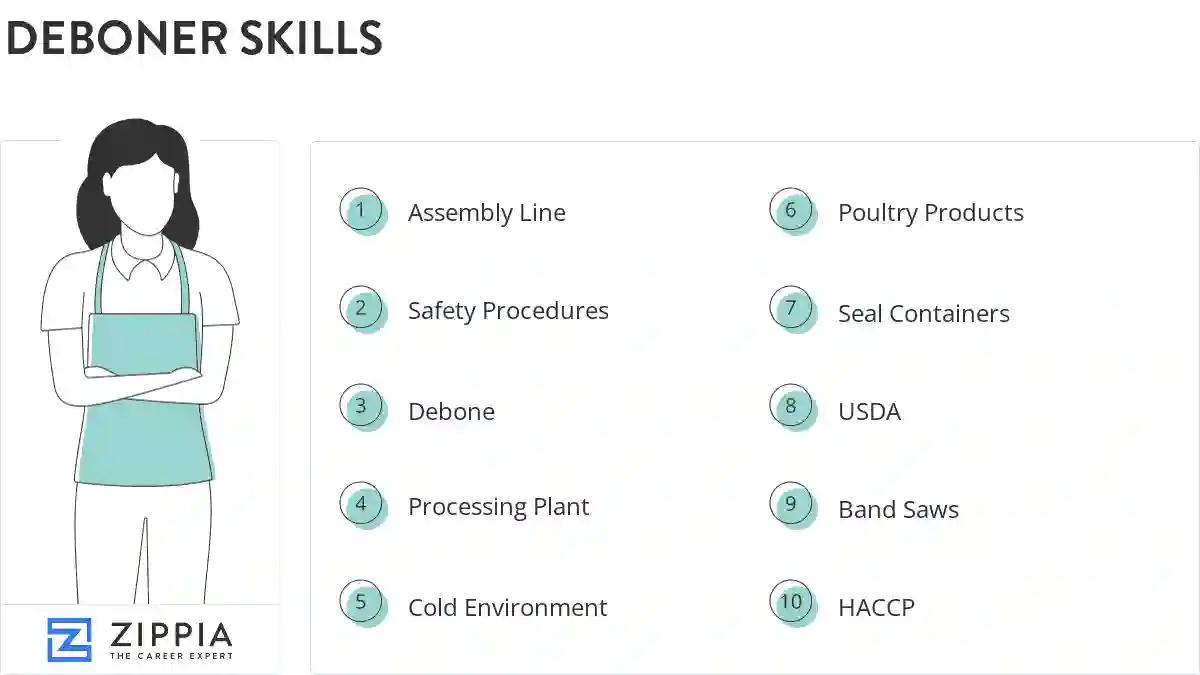Click the number 10 circle badge
The height and width of the screenshot is (675, 1200).
tap(792, 603)
